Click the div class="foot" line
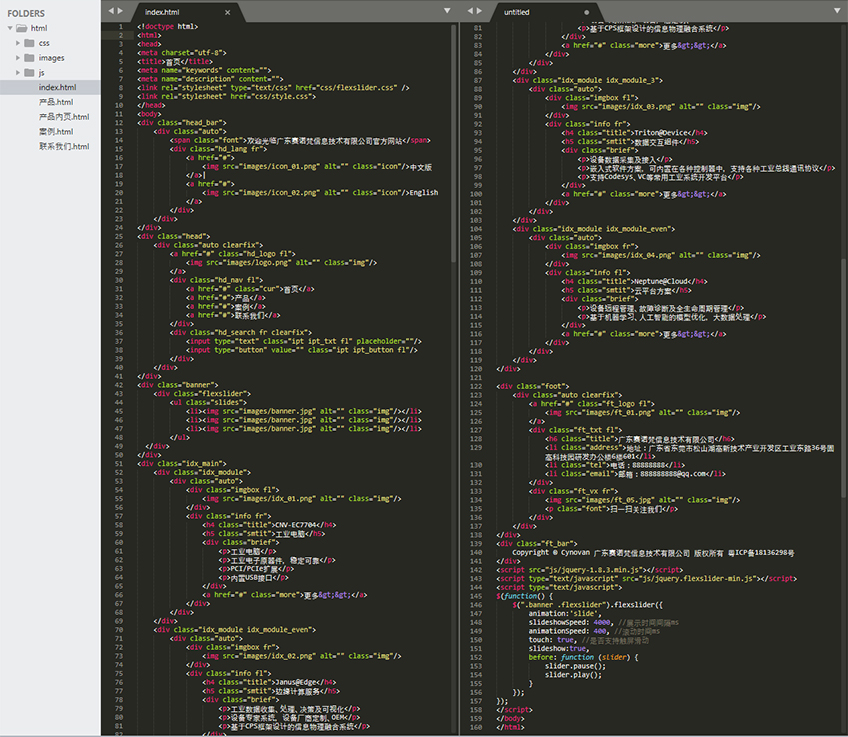This screenshot has height=737, width=848. [x=533, y=386]
